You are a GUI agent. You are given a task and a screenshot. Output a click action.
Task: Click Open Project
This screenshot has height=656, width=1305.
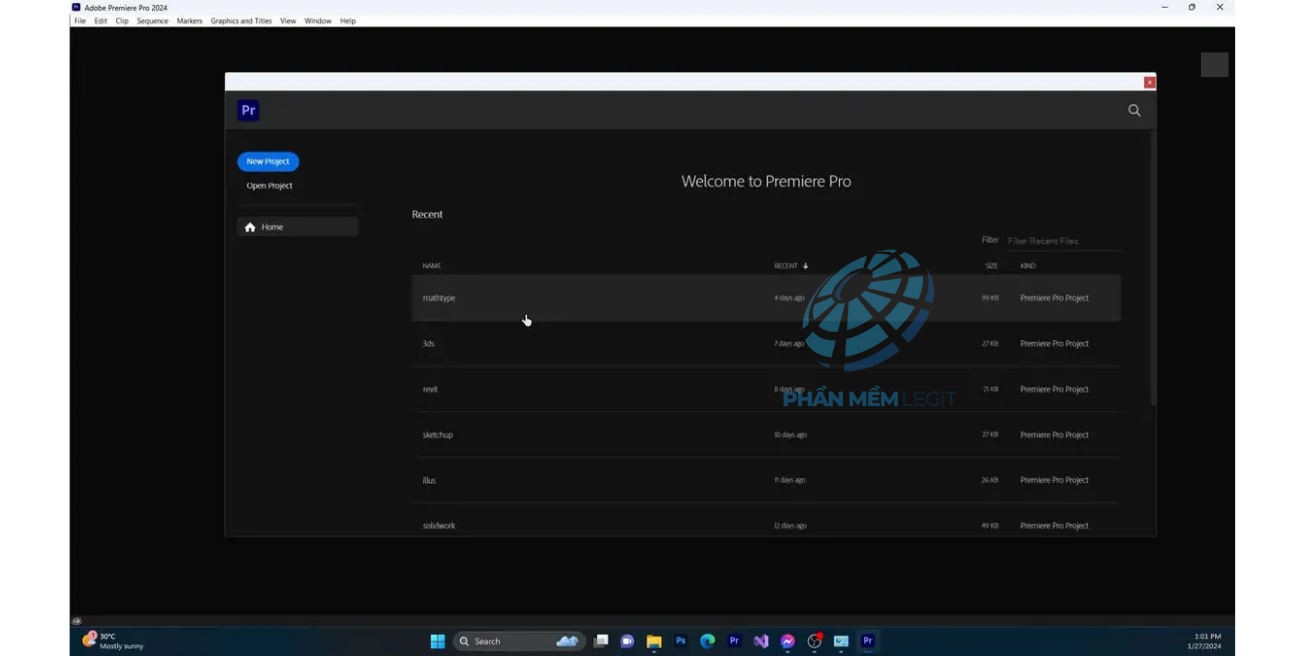269,185
